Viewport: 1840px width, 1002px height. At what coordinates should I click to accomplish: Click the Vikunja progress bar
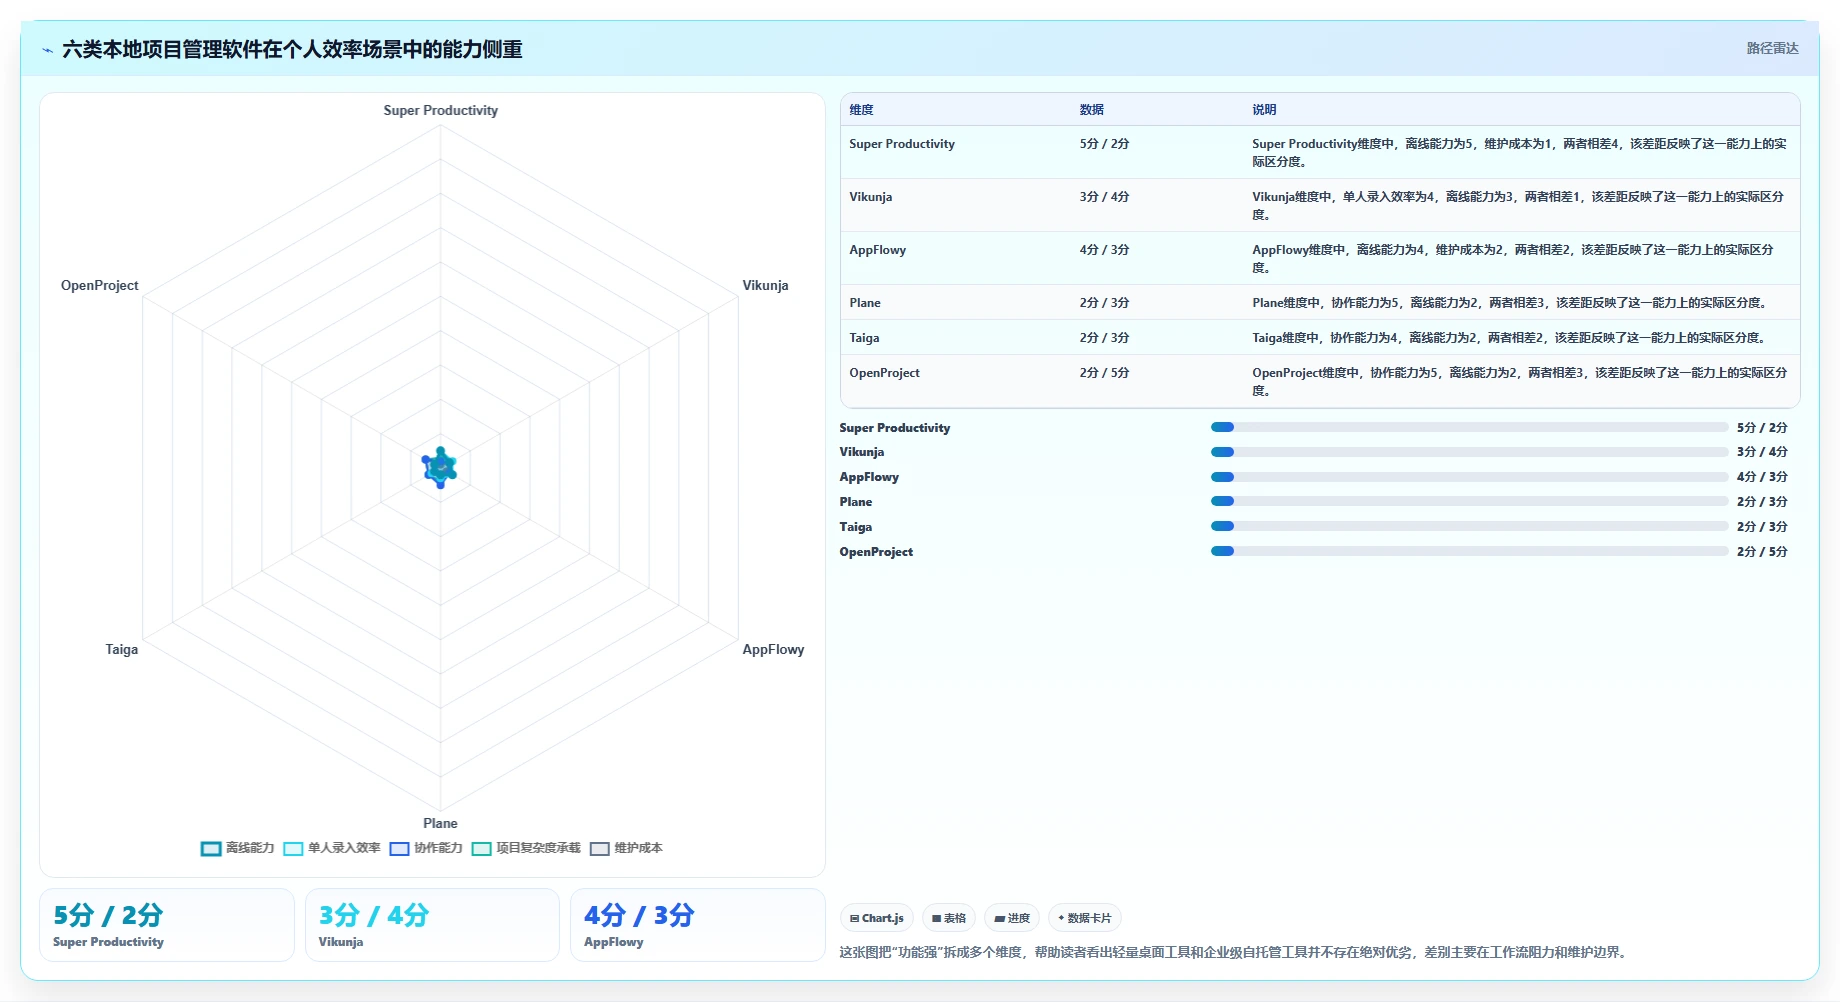click(x=1469, y=452)
